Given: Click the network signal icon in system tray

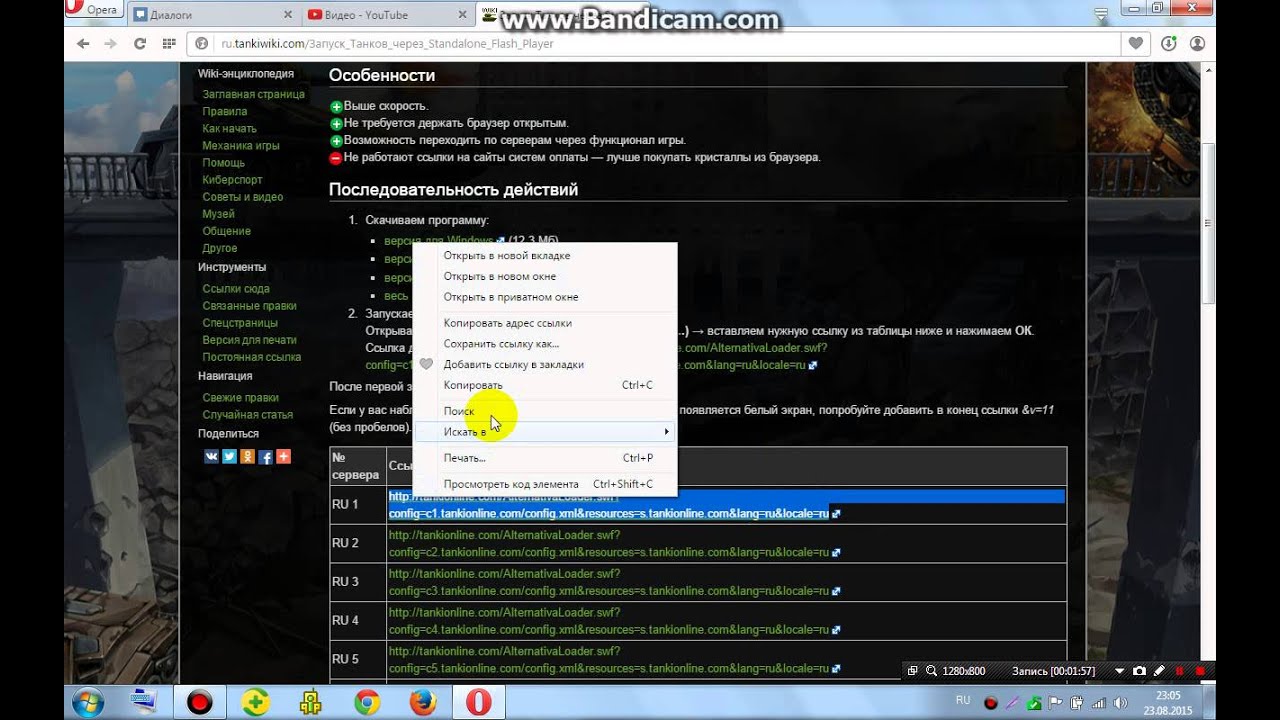Looking at the screenshot, I should click(1100, 703).
